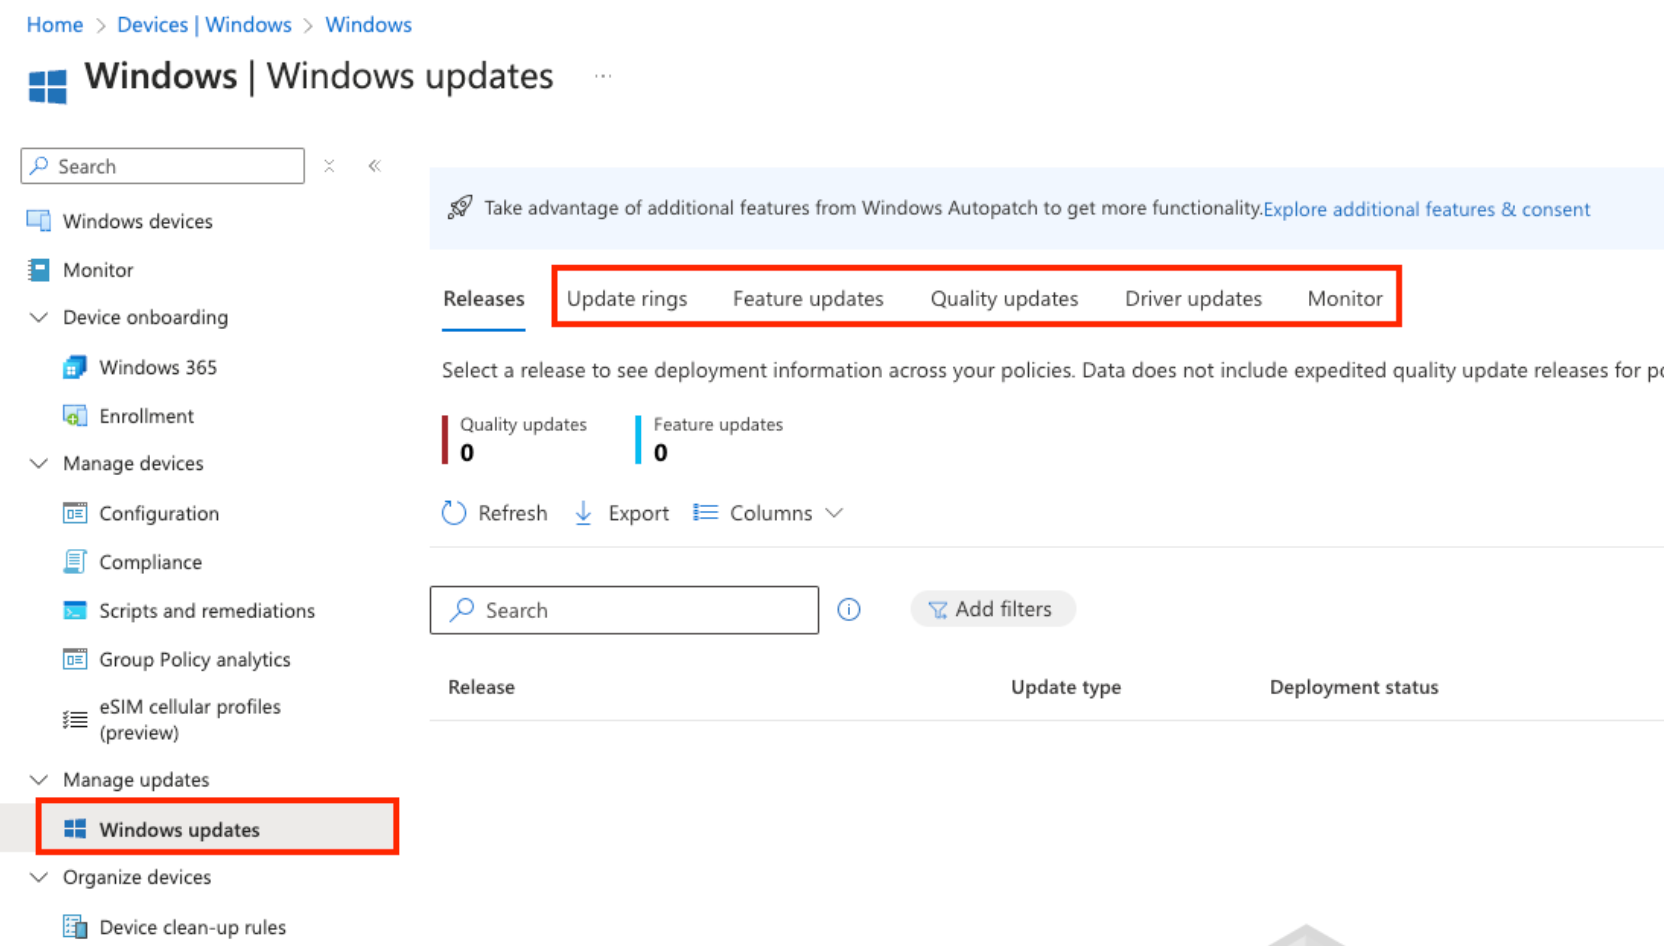Collapse the Manage updates section
The width and height of the screenshot is (1664, 946).
tap(39, 780)
